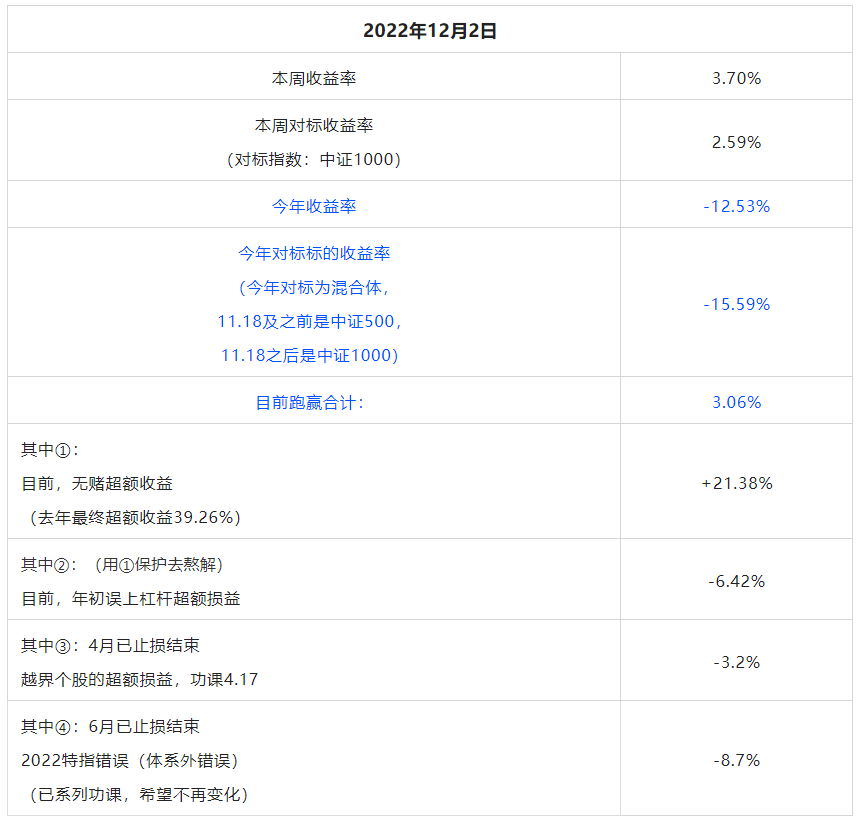Select the blue 今年对标标的收益率 line
863x827 pixels.
tap(314, 254)
